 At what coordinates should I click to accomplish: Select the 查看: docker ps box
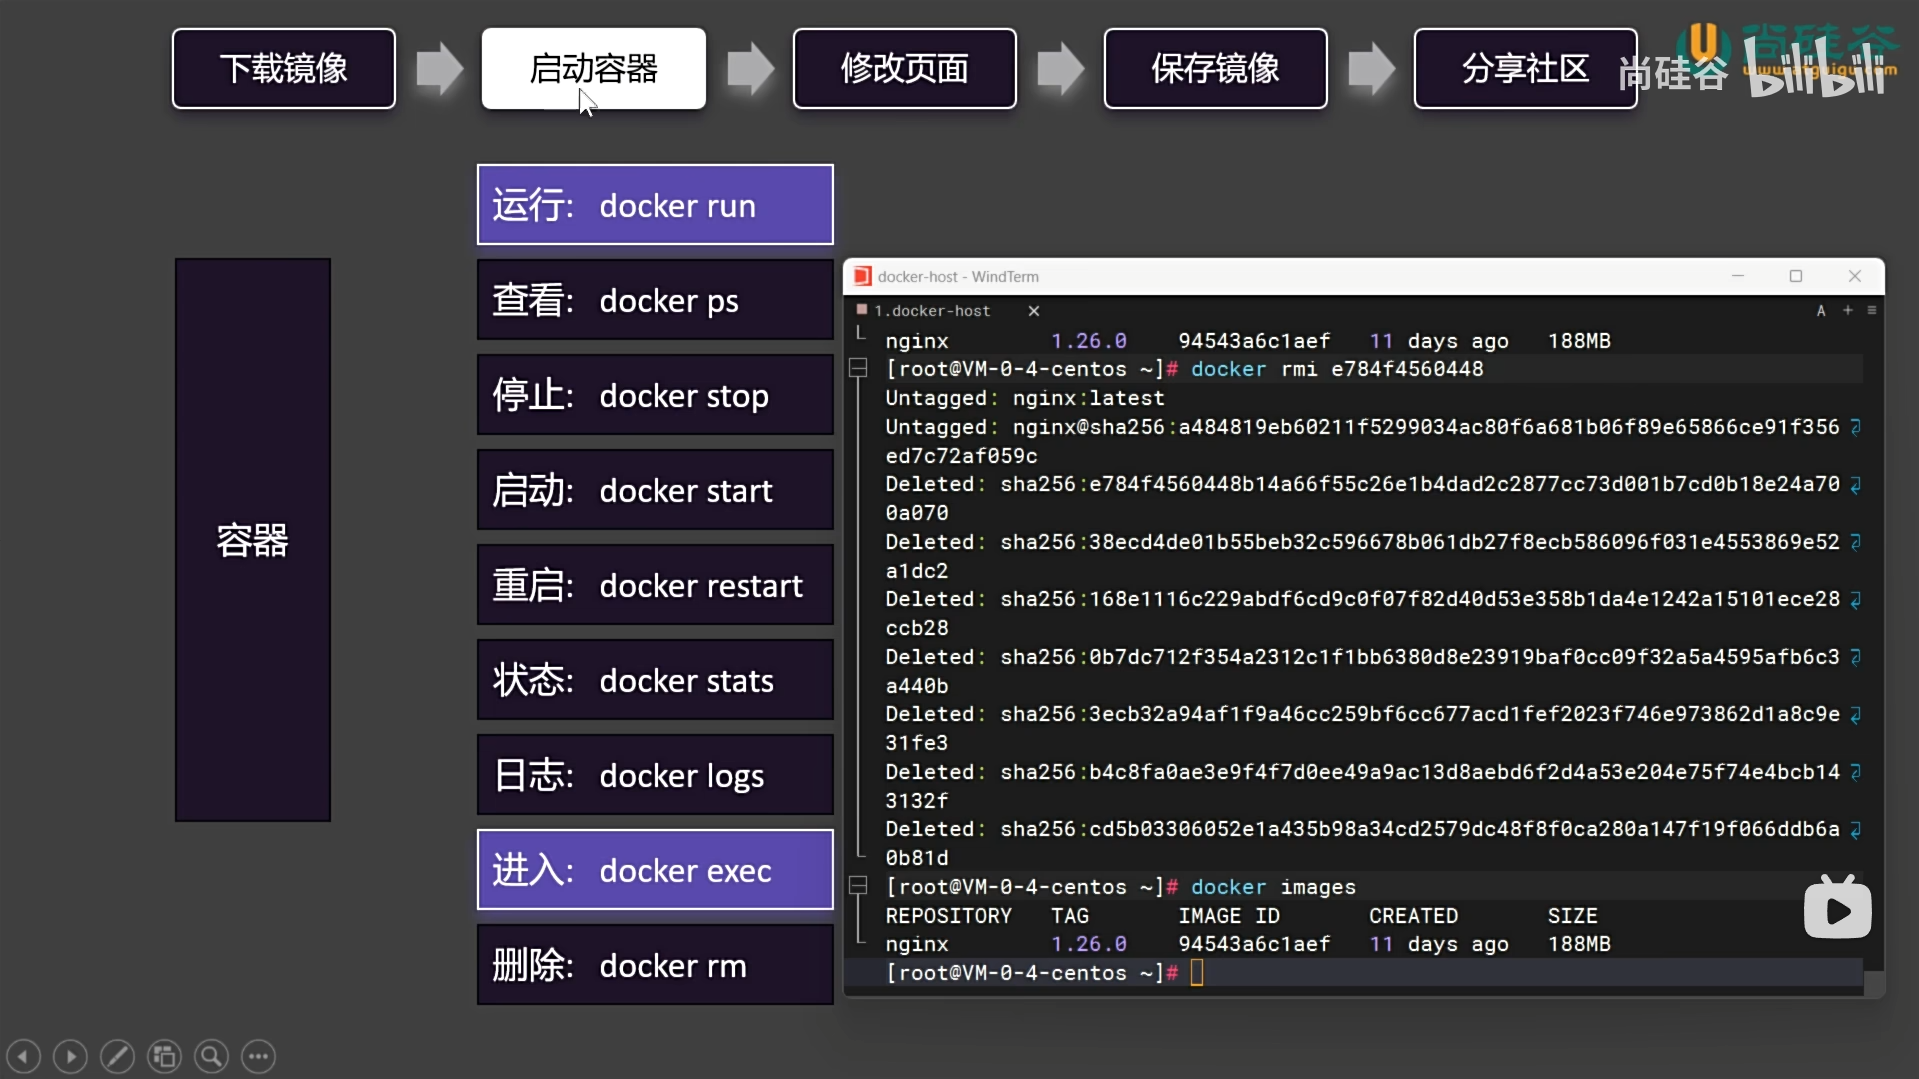point(655,300)
